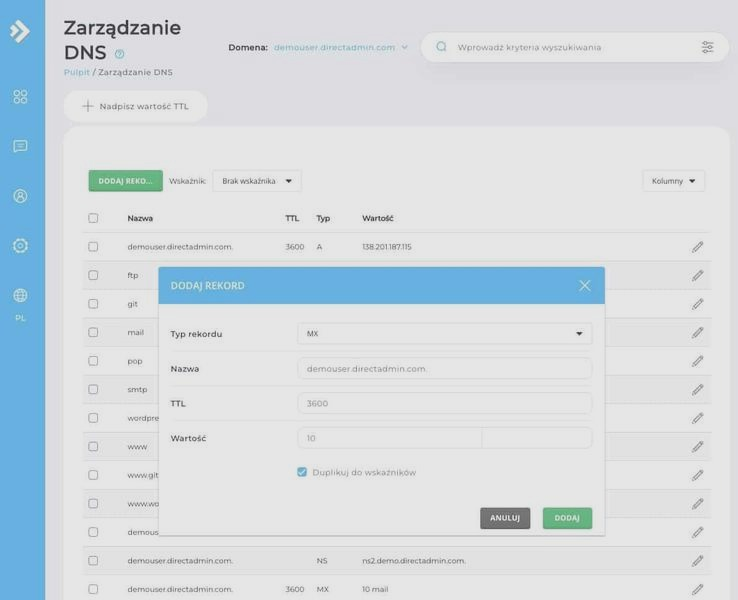
Task: Open the settings gear icon in sidebar
Action: coord(20,246)
